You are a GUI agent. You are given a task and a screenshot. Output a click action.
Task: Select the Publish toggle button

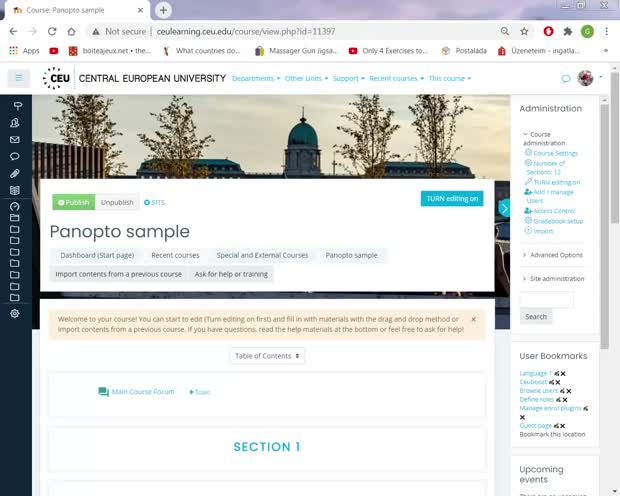pos(74,202)
